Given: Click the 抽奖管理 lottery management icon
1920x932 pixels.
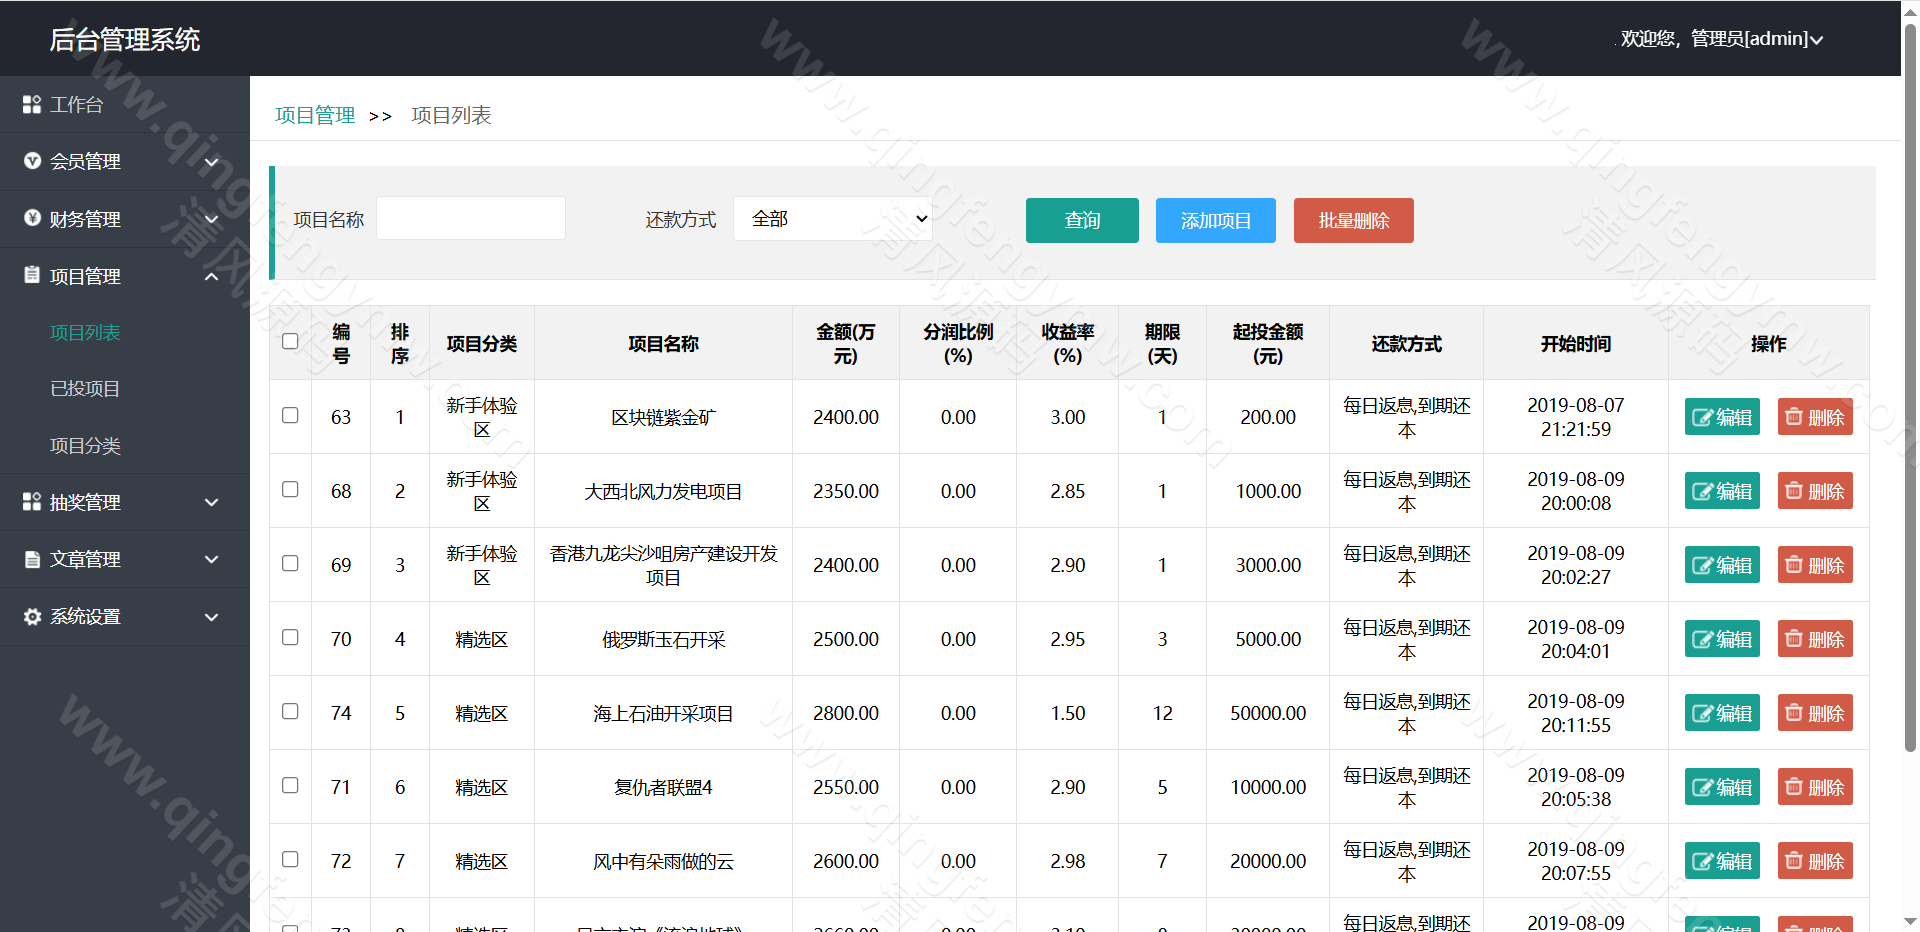Looking at the screenshot, I should [30, 502].
